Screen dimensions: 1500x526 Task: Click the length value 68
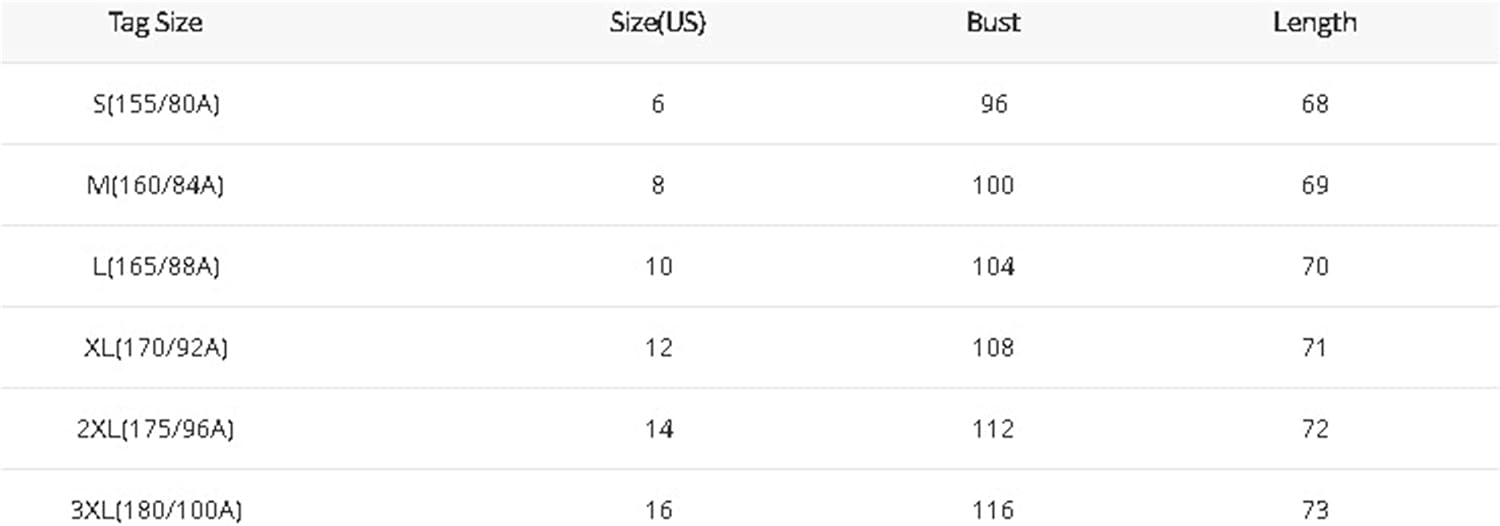(x=1314, y=104)
